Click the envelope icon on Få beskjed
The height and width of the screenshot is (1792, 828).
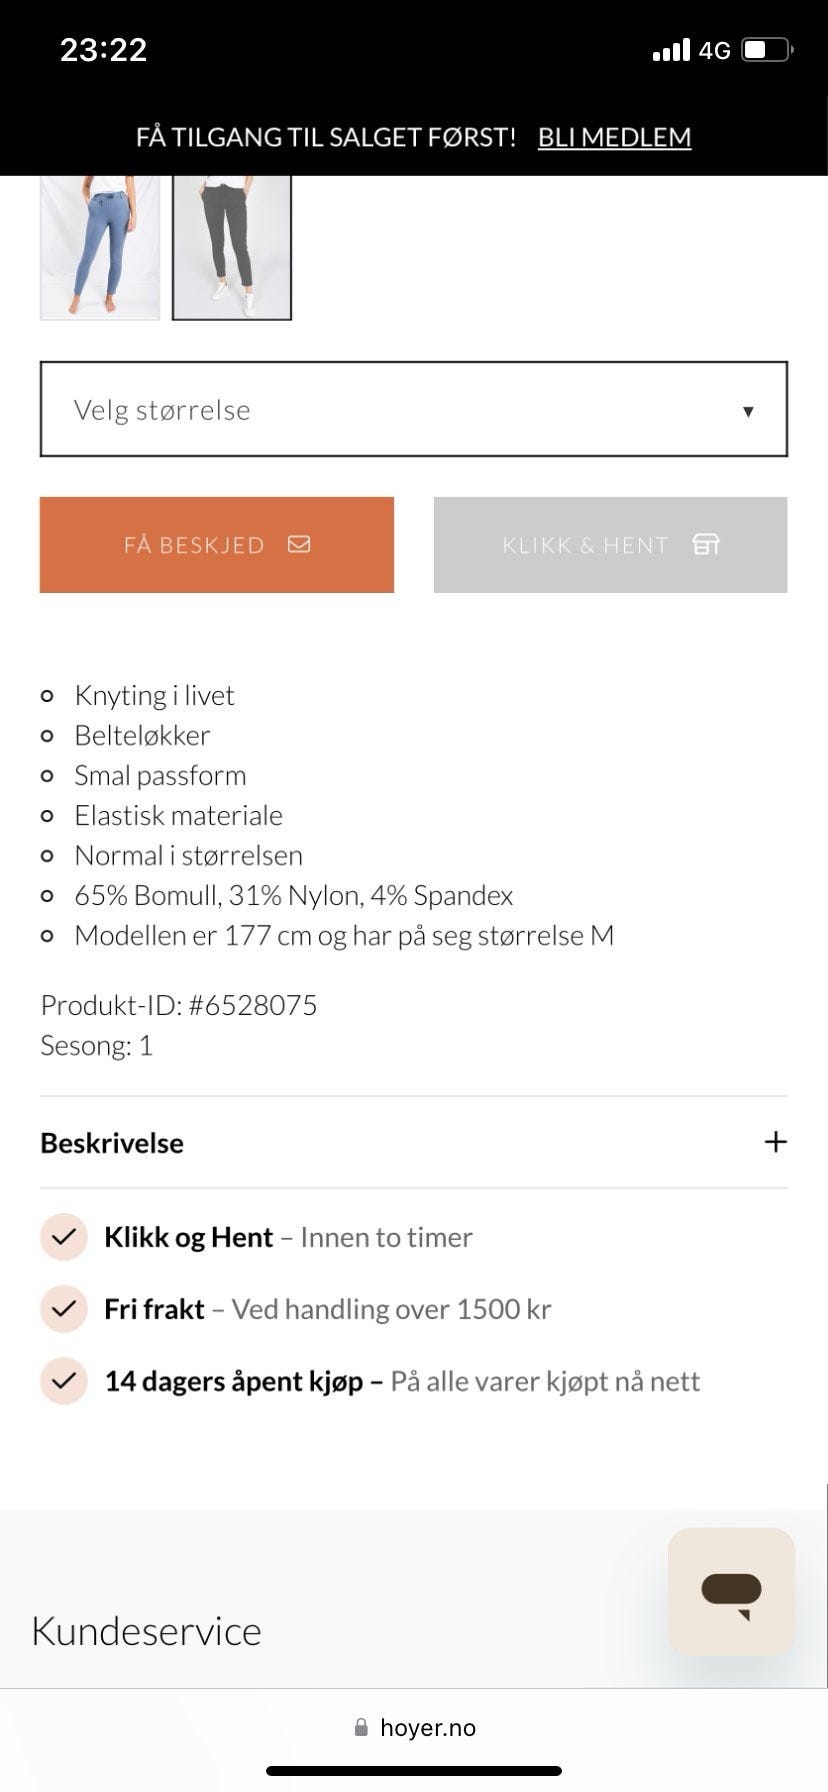pos(299,544)
